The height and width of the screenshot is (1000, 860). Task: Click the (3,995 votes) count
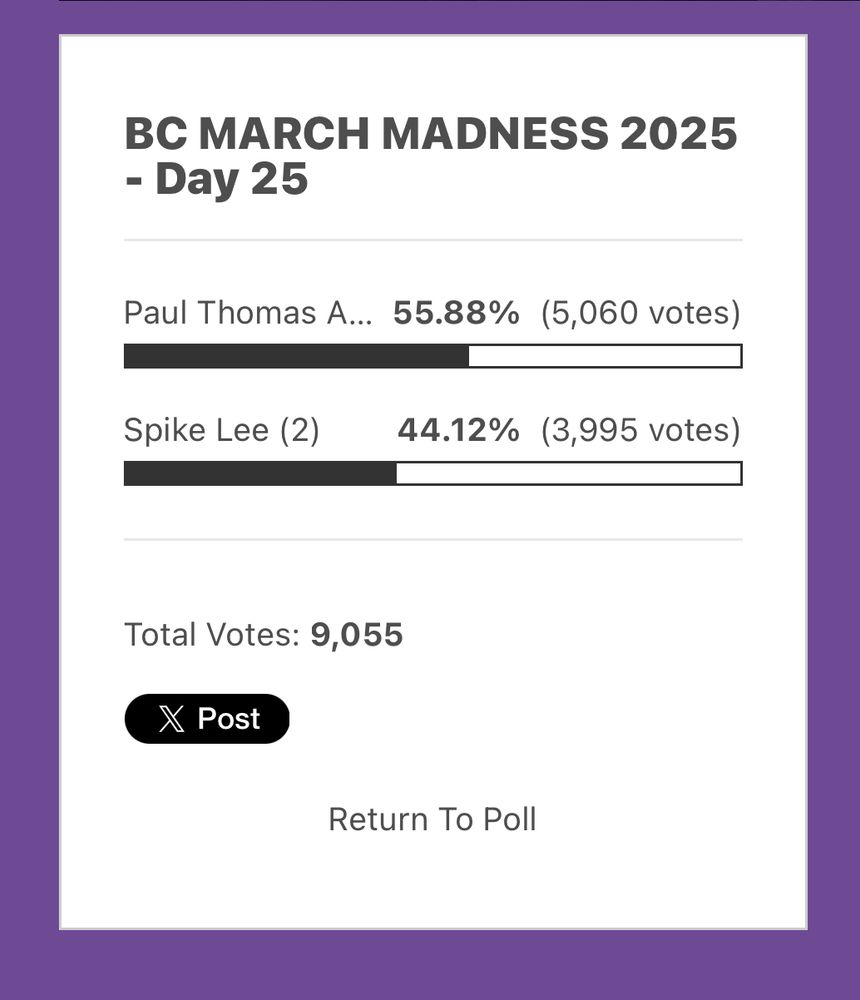(641, 430)
